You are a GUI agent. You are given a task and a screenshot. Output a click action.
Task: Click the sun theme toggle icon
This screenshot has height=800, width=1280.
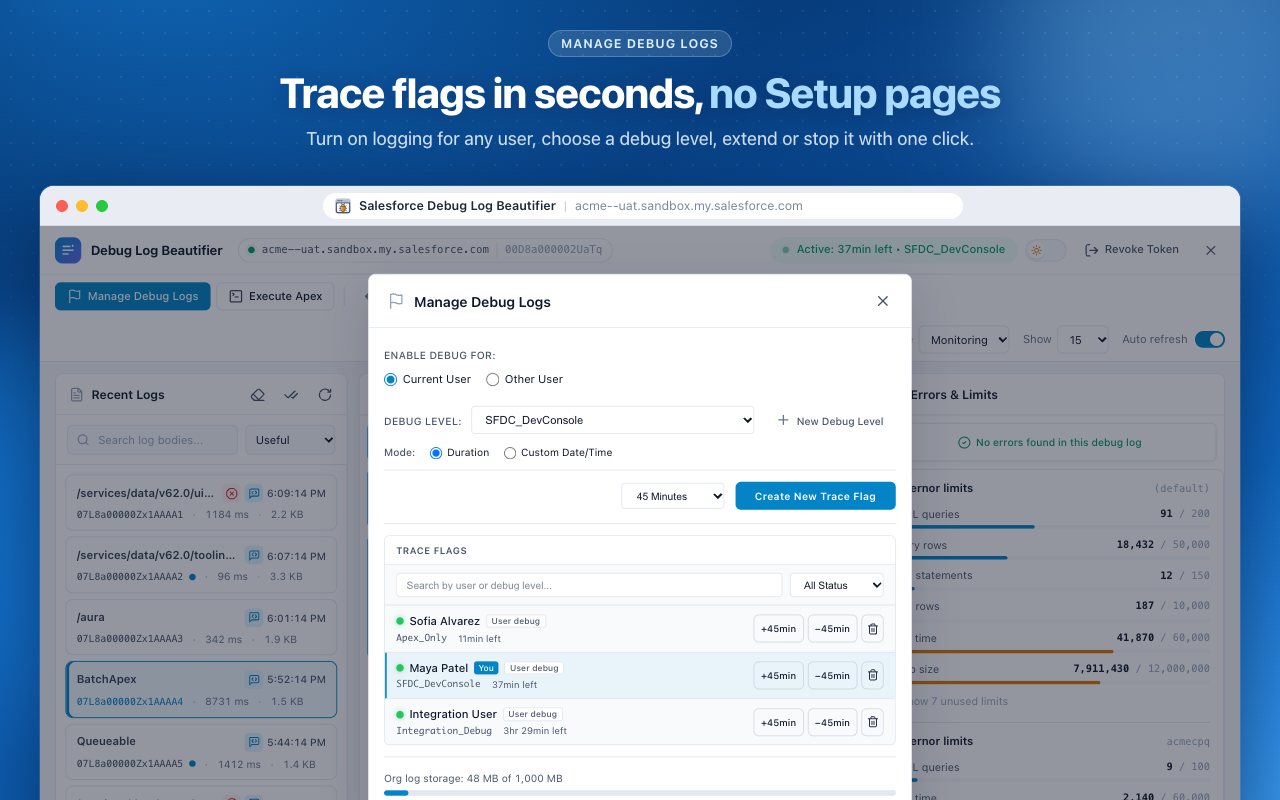1036,250
